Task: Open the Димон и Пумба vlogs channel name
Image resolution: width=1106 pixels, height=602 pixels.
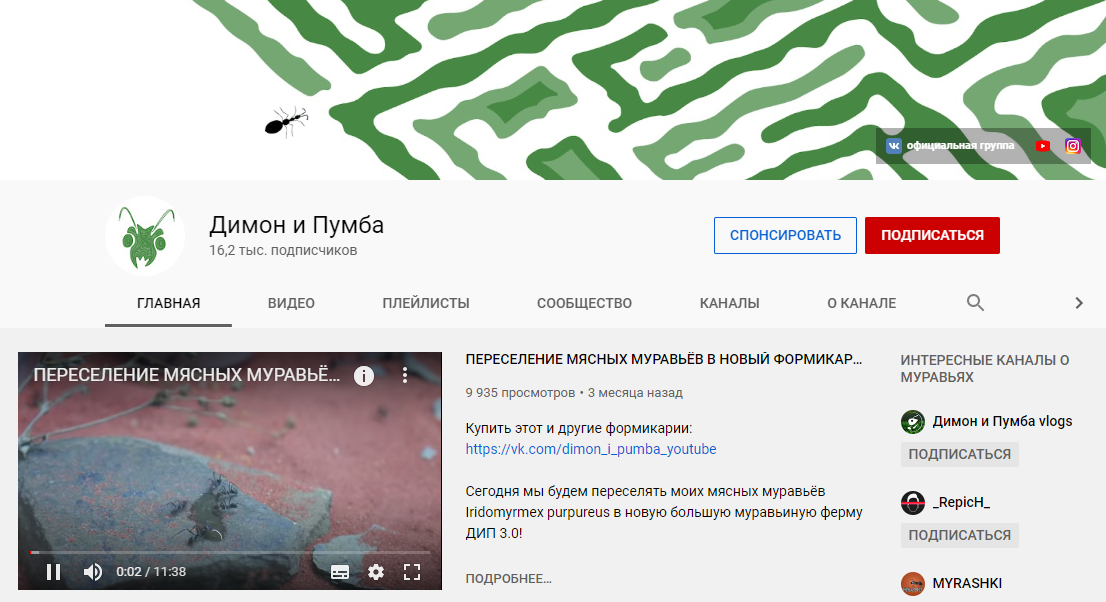Action: 1002,422
